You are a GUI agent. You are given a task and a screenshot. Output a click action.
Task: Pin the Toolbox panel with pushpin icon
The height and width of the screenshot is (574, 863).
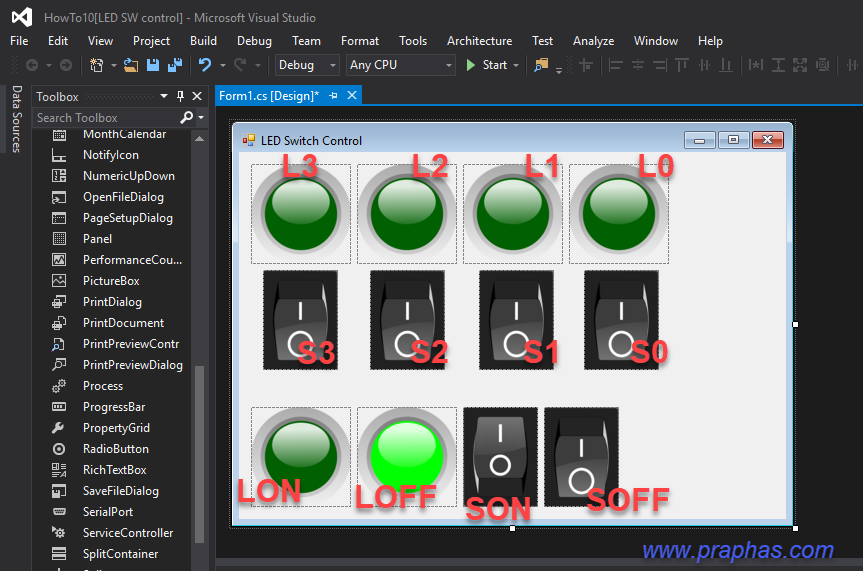(180, 96)
